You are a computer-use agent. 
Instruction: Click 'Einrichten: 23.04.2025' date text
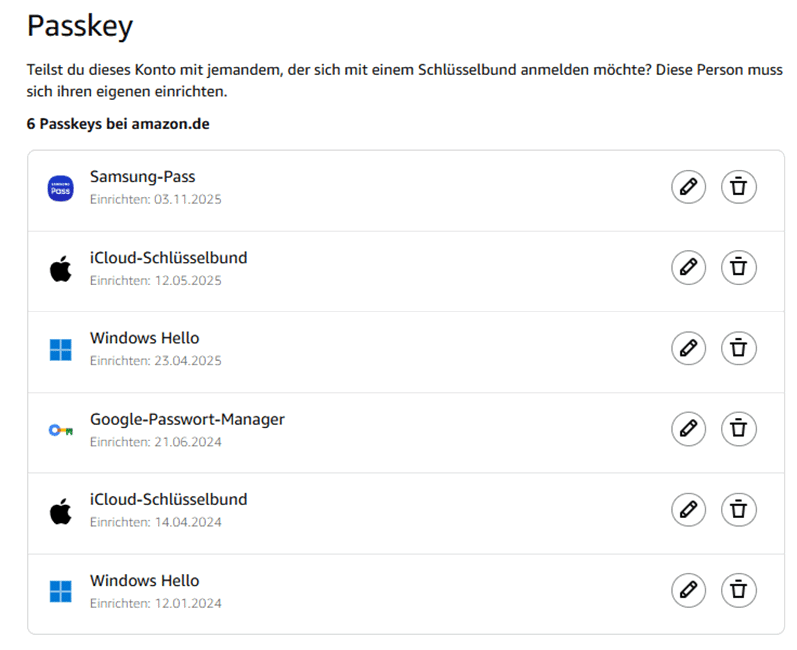156,361
